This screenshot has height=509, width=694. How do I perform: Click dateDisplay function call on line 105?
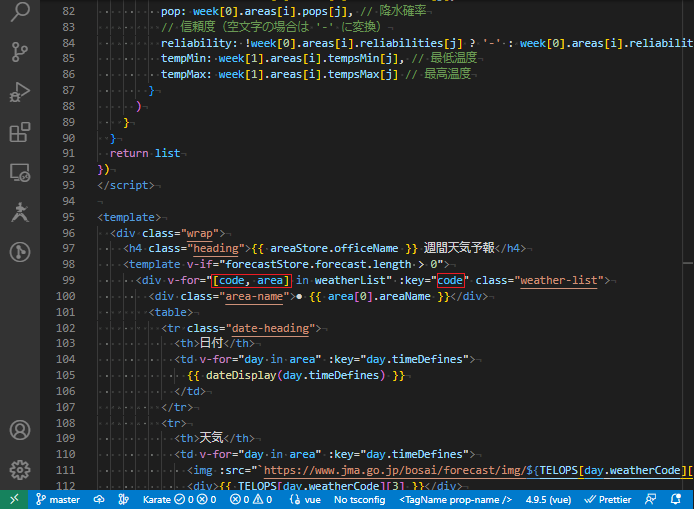tap(241, 375)
